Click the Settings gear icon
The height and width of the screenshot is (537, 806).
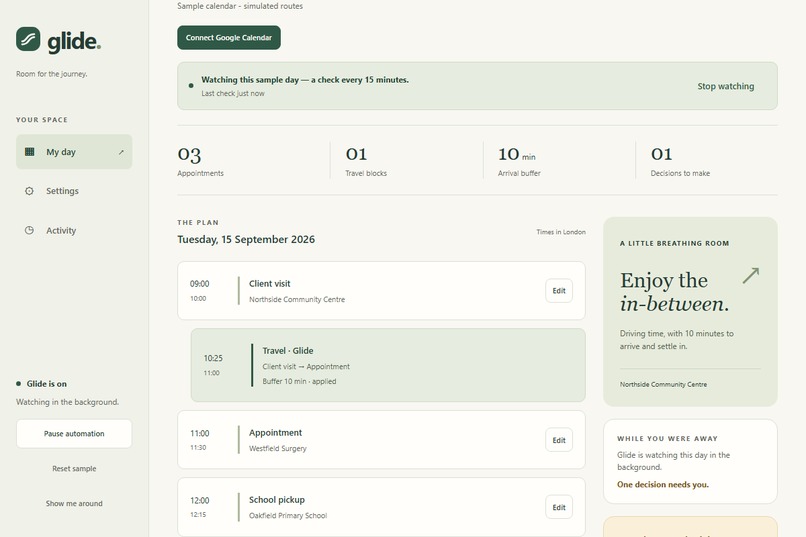click(x=29, y=191)
